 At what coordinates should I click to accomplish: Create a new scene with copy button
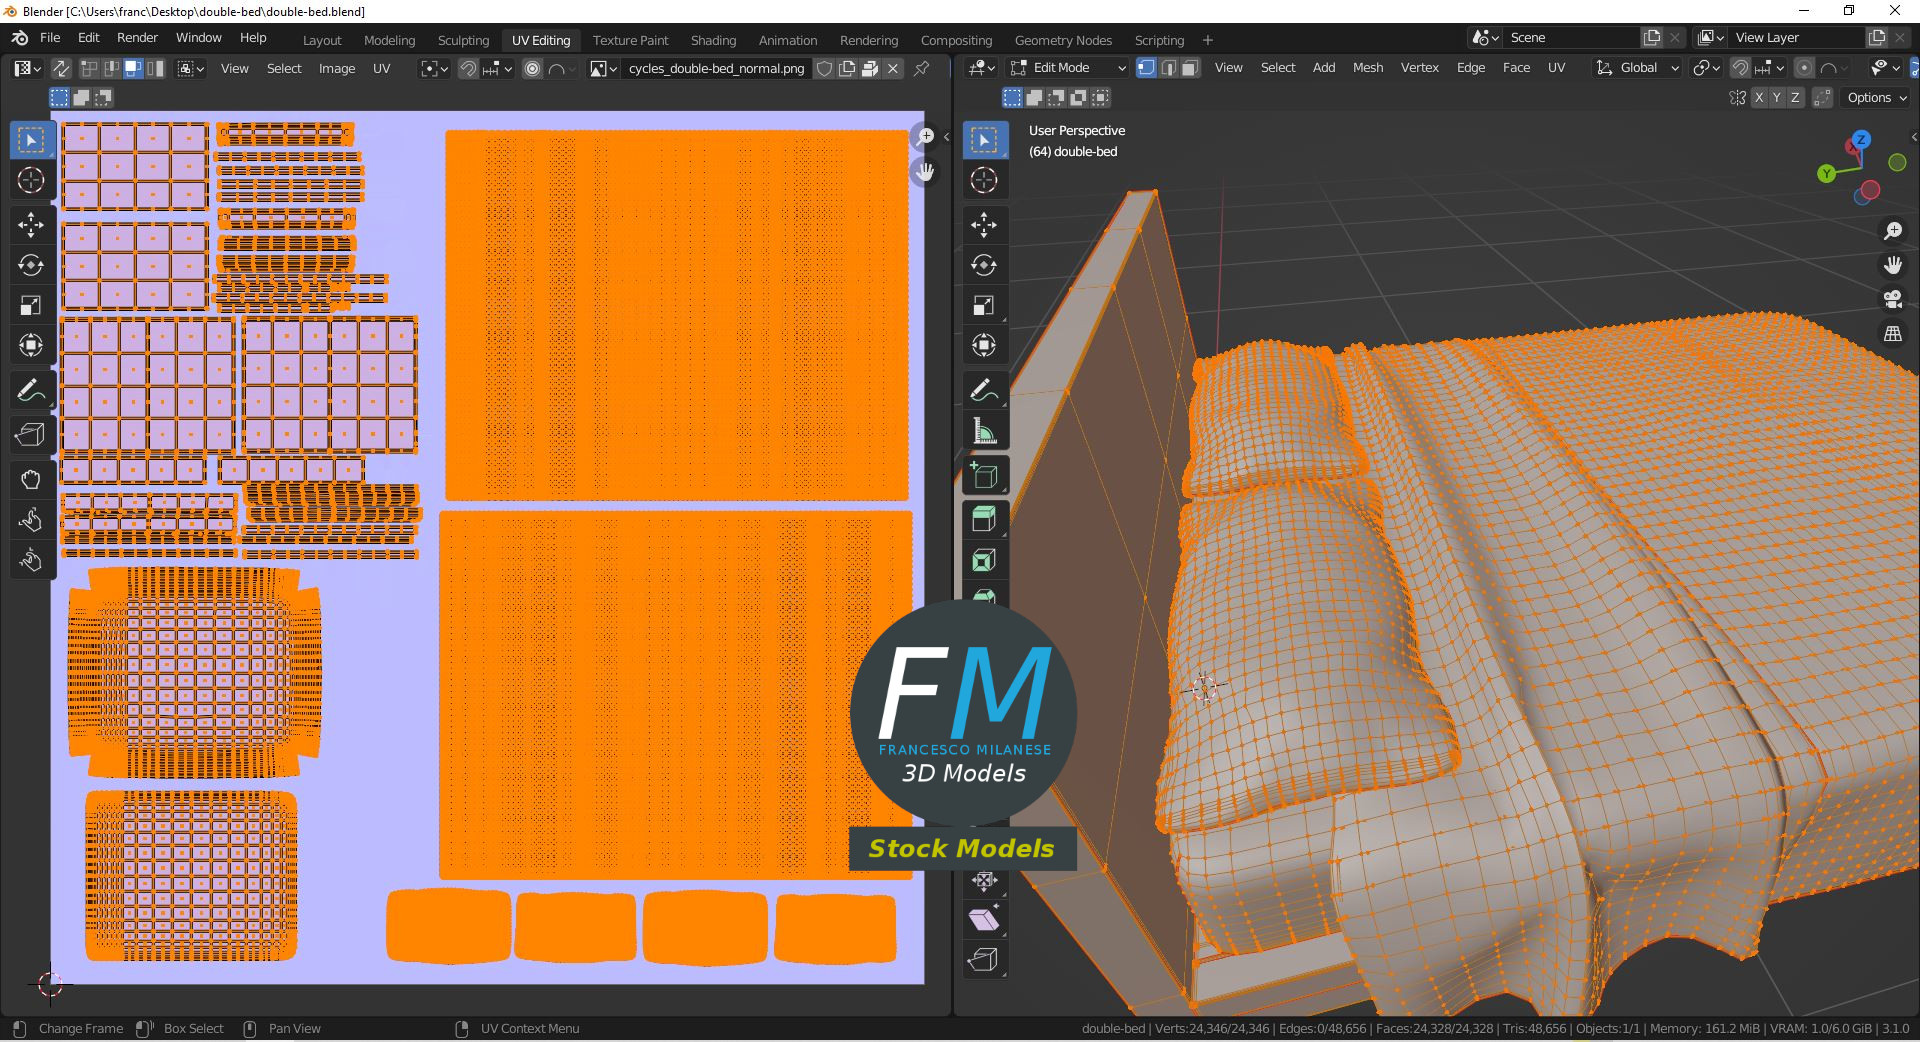[1652, 37]
